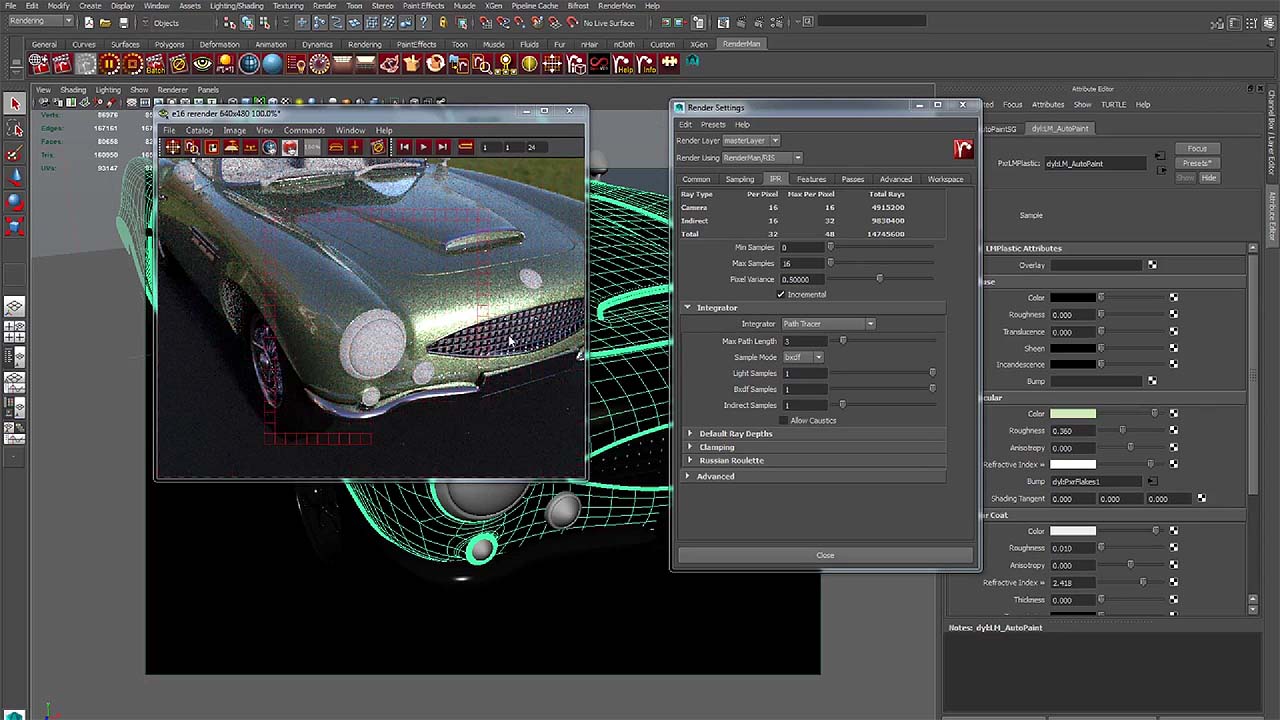The width and height of the screenshot is (1280, 720).
Task: Switch to the Sampling tab
Action: [740, 180]
